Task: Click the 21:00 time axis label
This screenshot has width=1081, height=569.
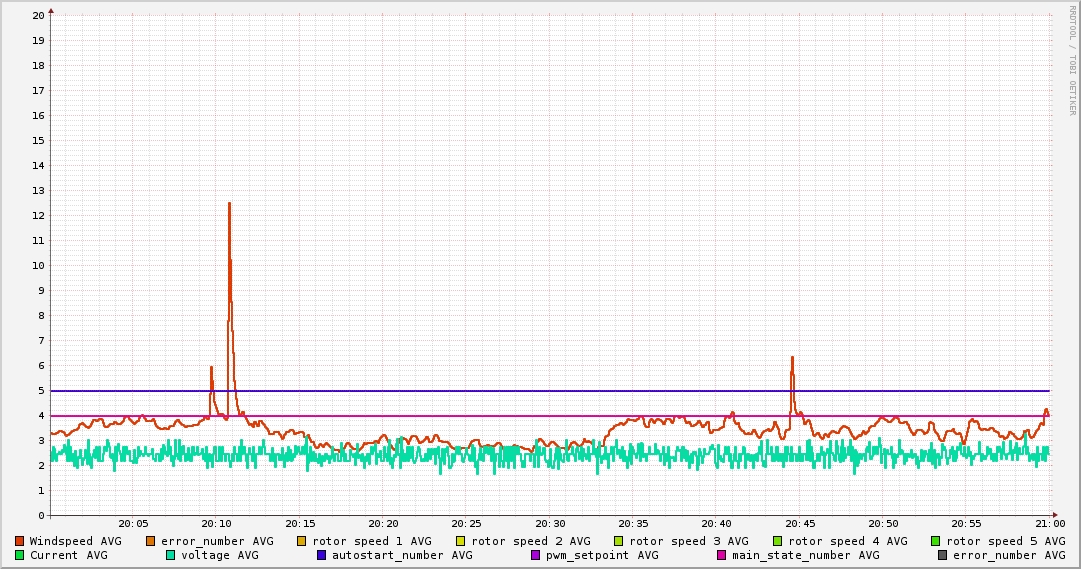Action: (x=1049, y=524)
